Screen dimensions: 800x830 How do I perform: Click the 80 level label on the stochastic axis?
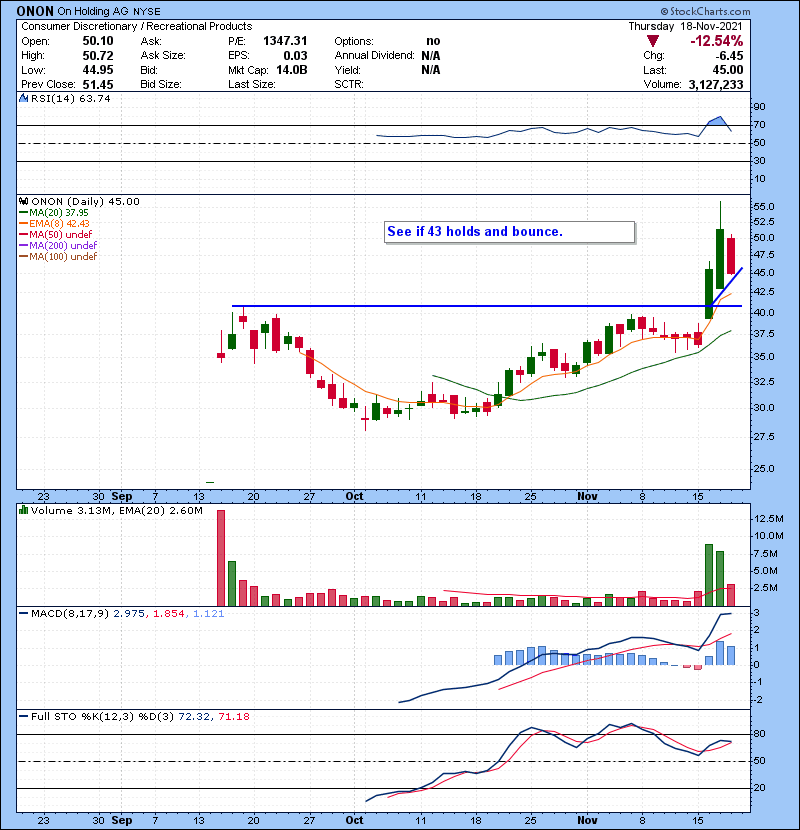tap(759, 735)
